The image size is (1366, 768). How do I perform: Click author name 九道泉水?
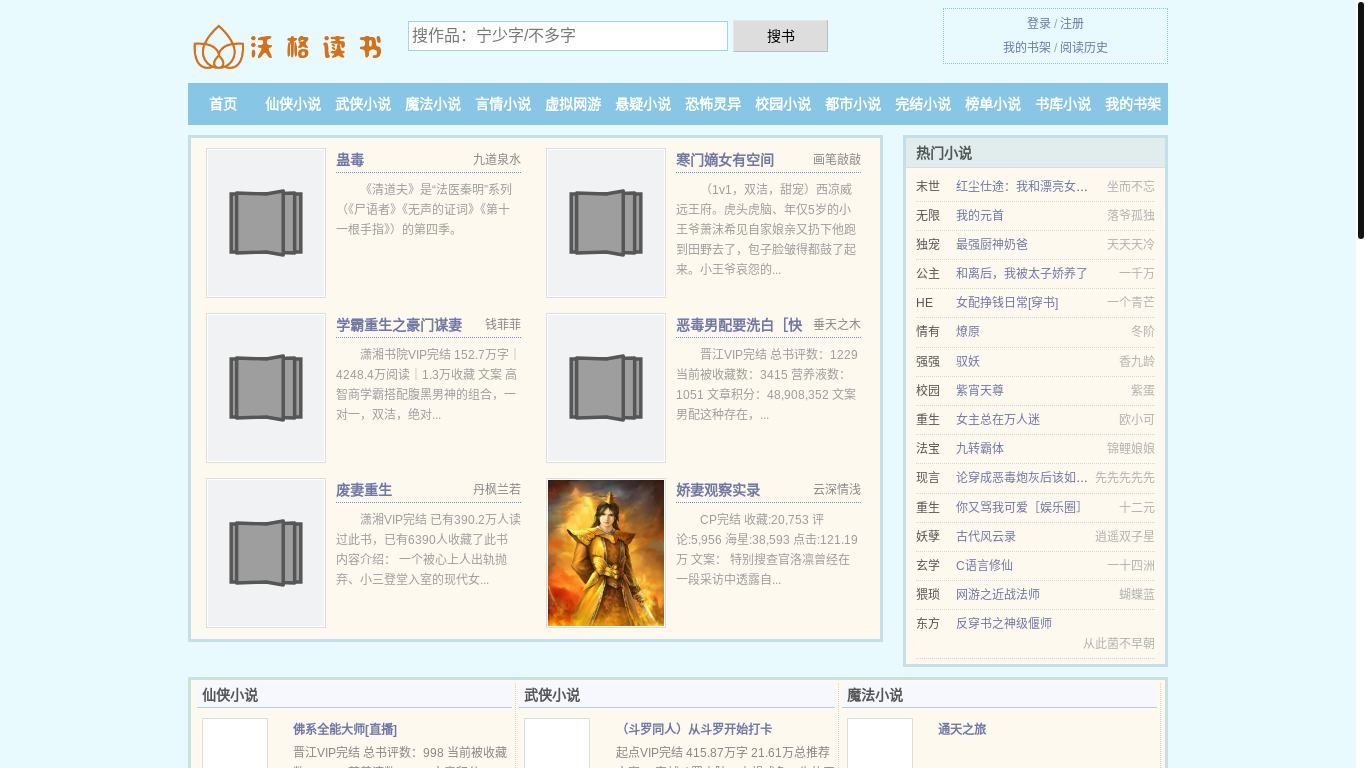click(x=497, y=160)
